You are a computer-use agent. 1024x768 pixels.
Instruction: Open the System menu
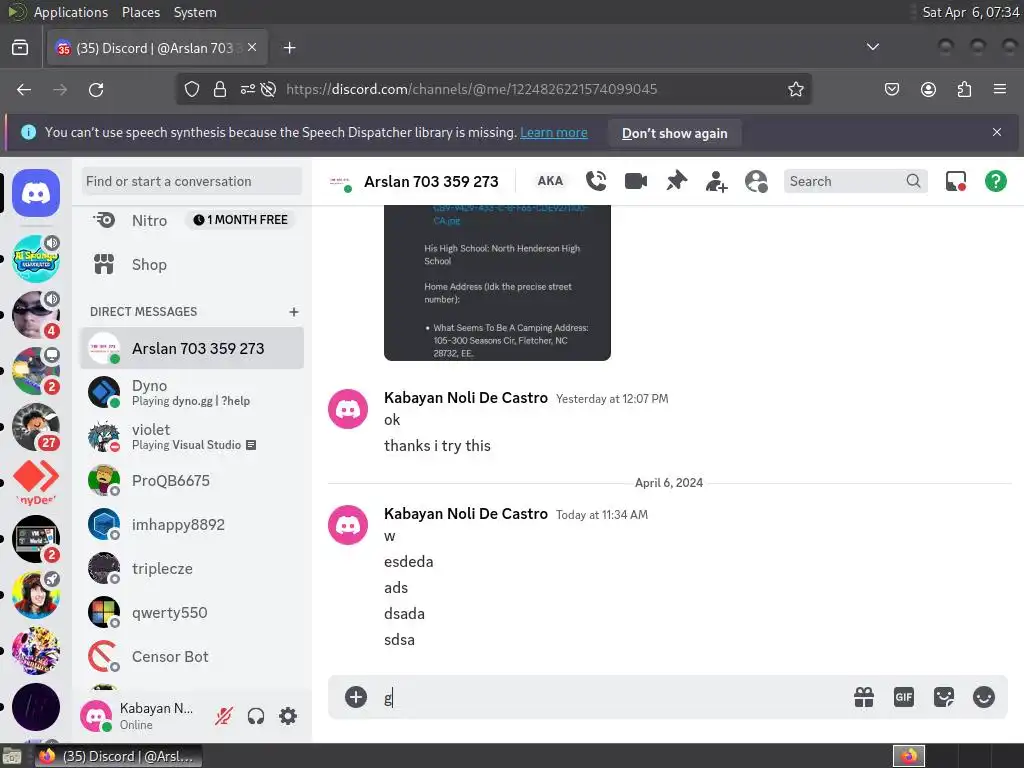[195, 12]
